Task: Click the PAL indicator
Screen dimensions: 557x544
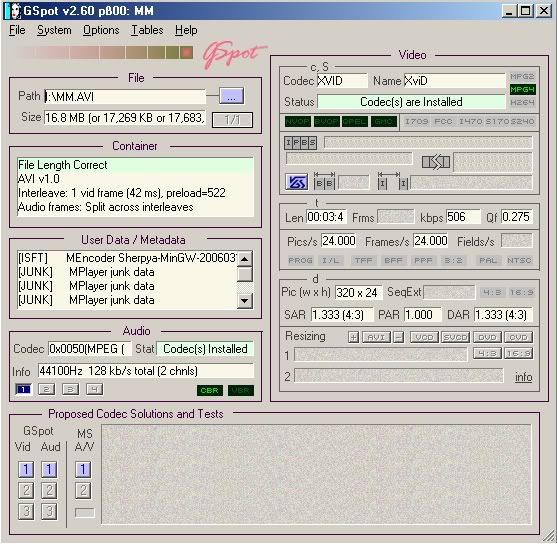Action: pyautogui.click(x=488, y=260)
